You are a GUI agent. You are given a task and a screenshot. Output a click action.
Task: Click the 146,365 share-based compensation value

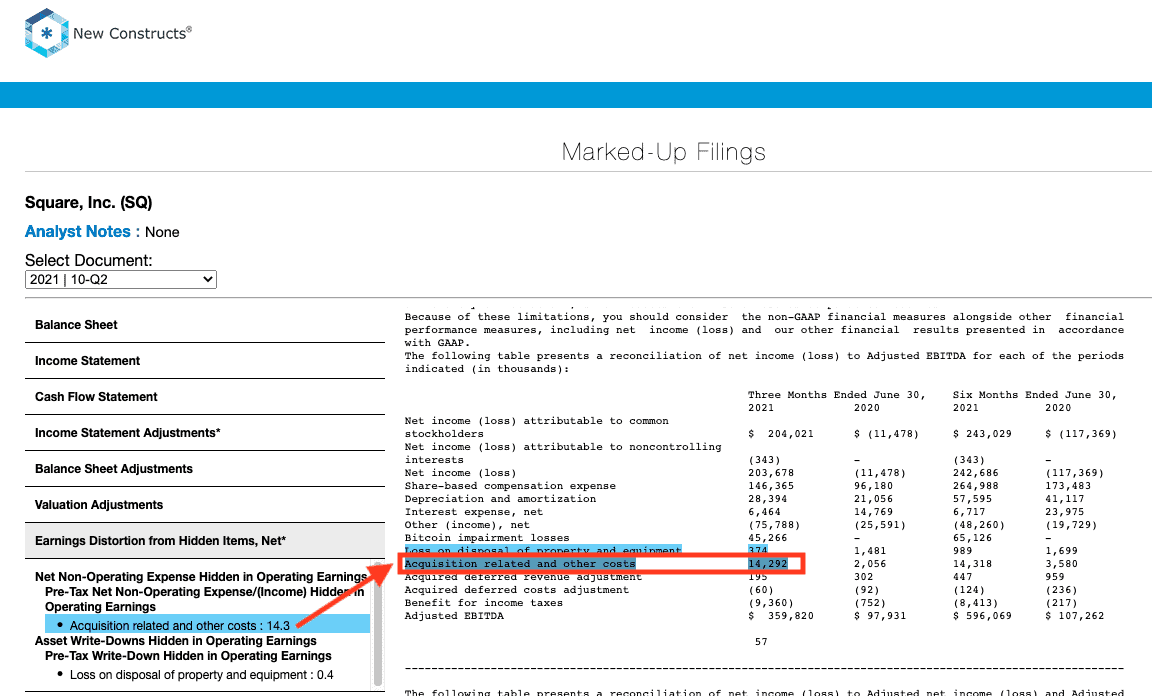(x=771, y=486)
